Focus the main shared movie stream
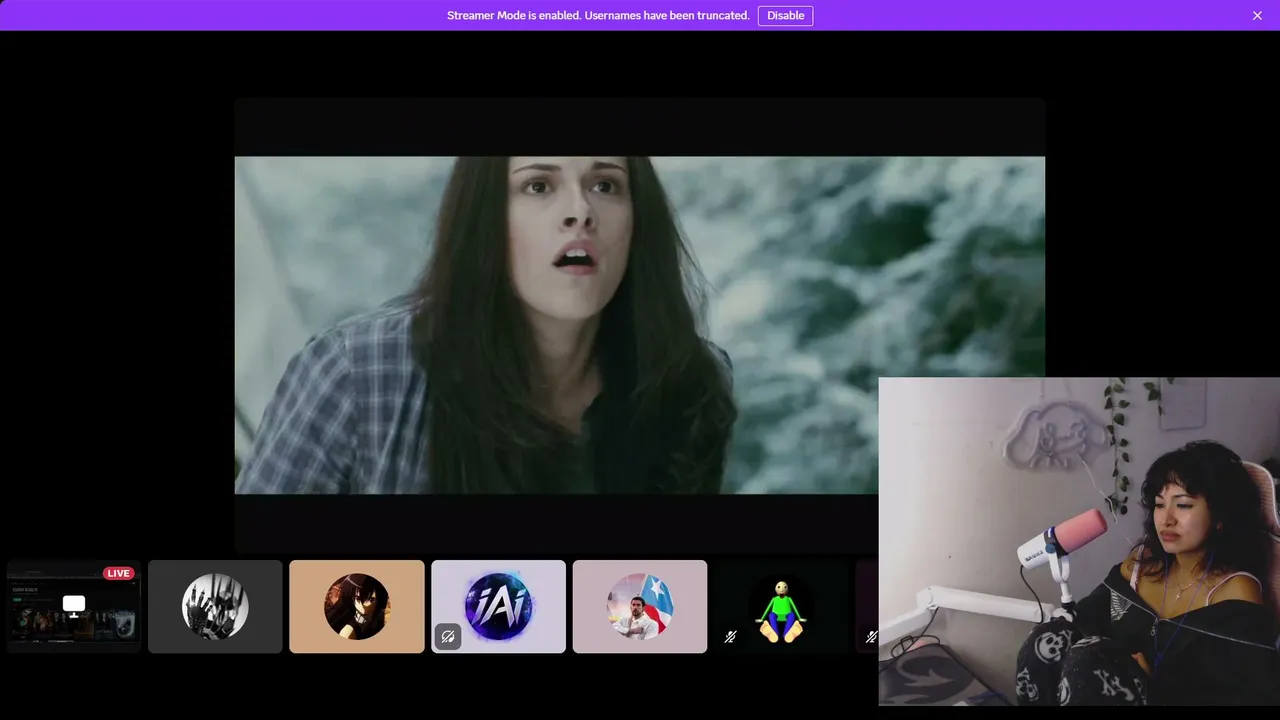Viewport: 1280px width, 720px height. [640, 325]
